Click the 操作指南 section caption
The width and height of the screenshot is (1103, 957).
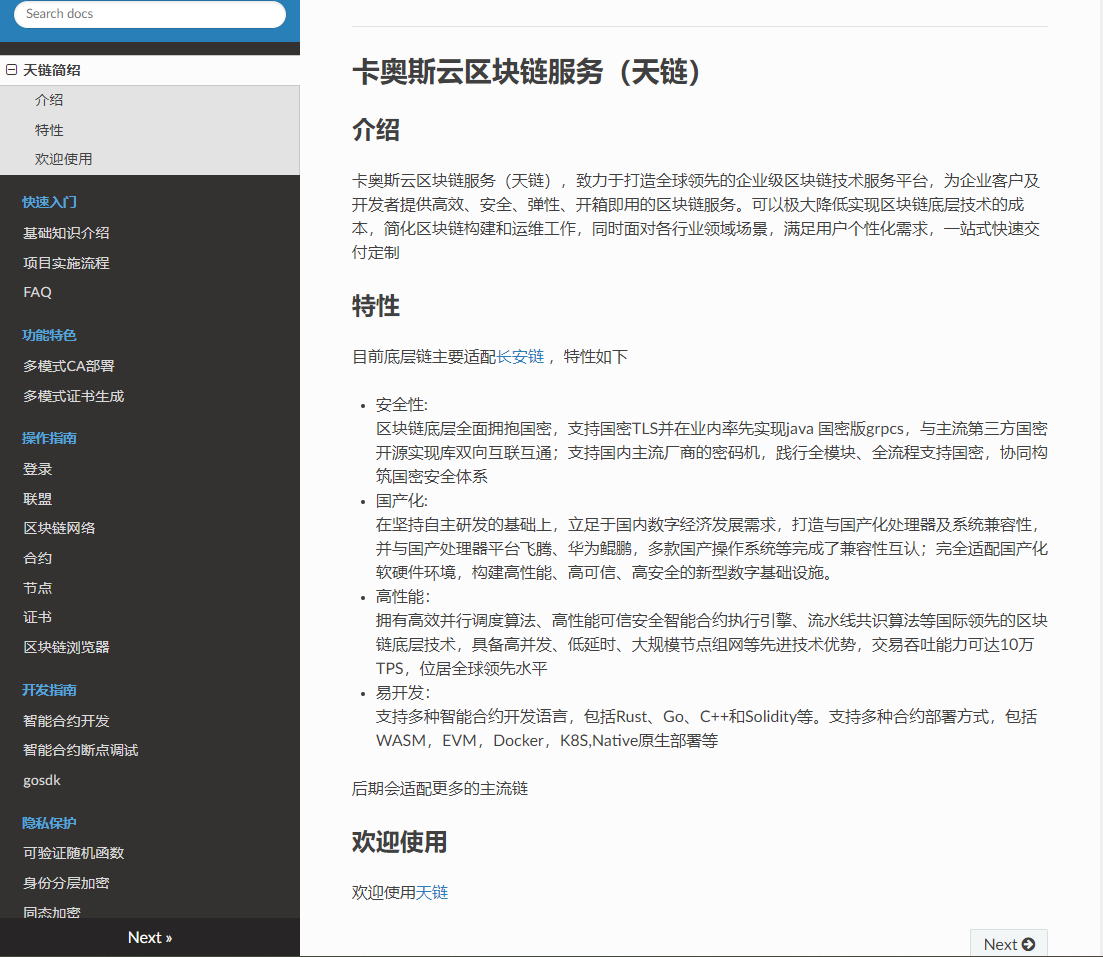pos(49,438)
